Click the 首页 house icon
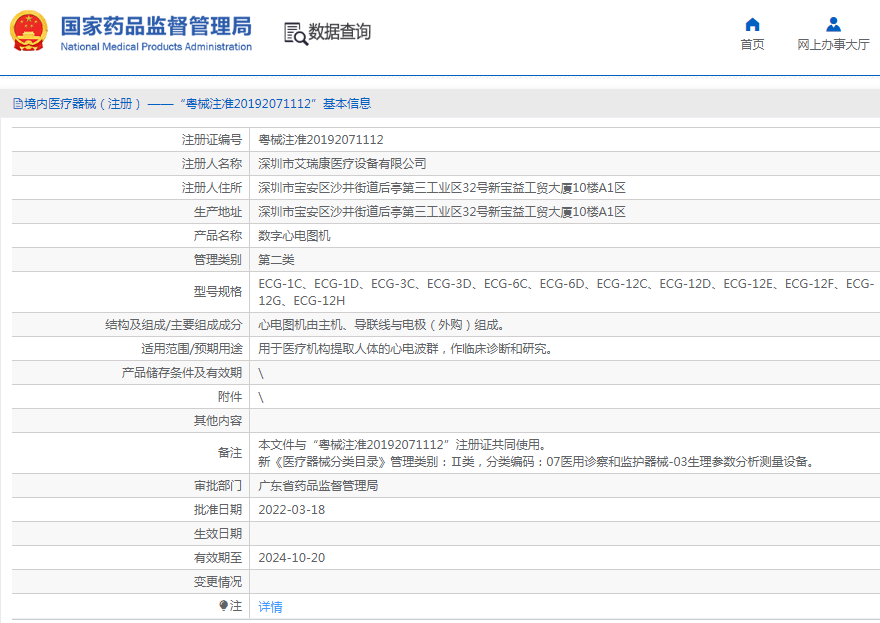The width and height of the screenshot is (880, 623). [x=752, y=24]
